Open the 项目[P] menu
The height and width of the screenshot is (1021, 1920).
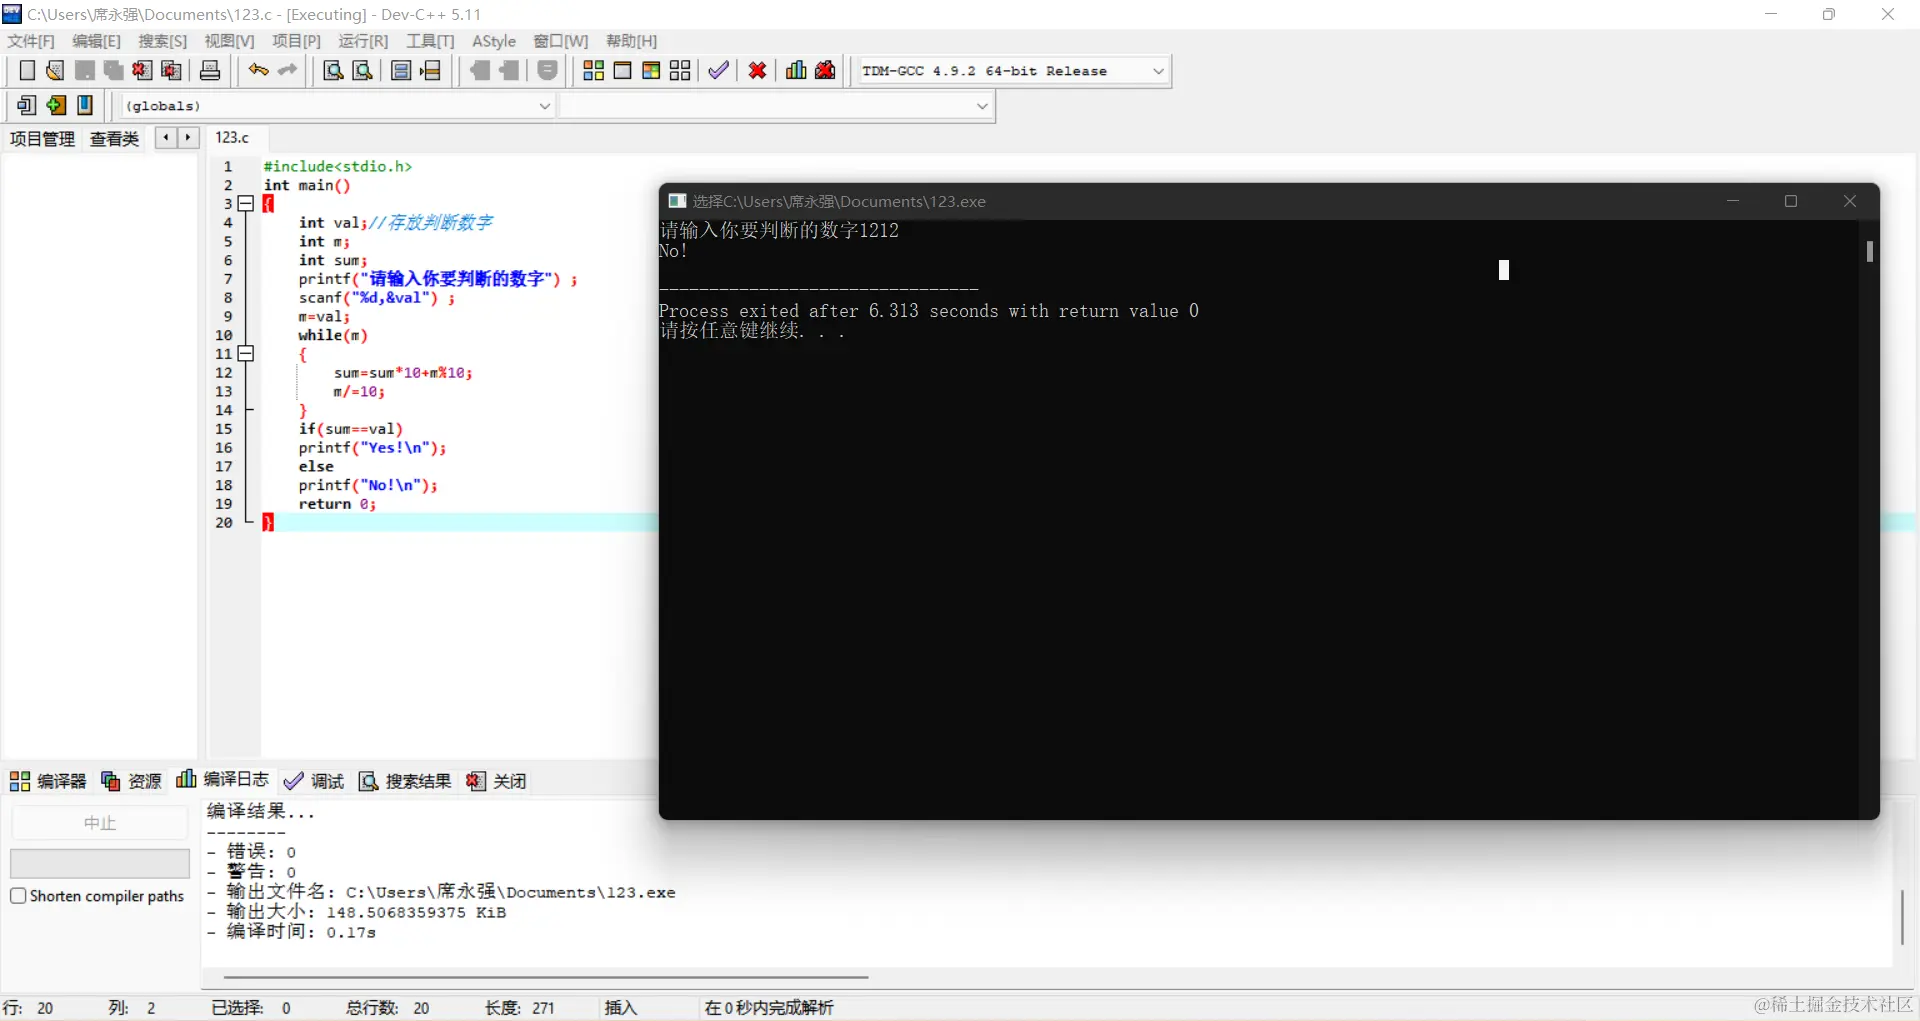pos(296,41)
